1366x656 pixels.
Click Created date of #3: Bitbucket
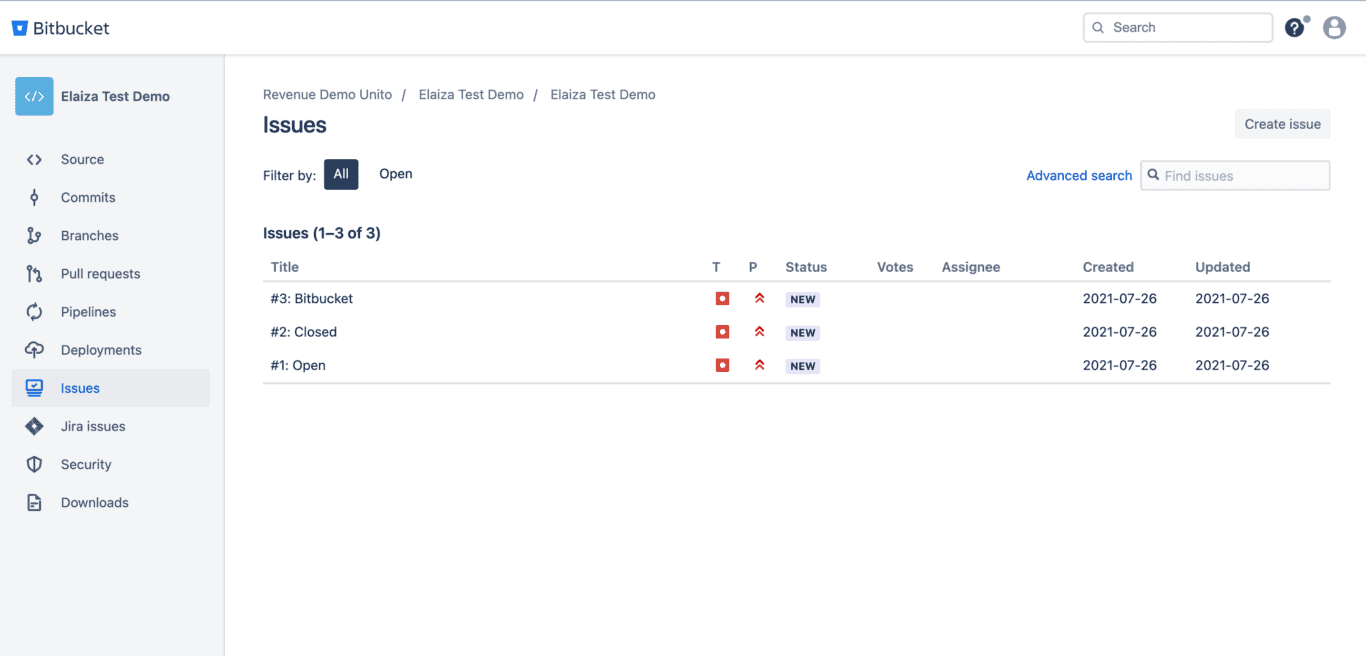point(1120,299)
